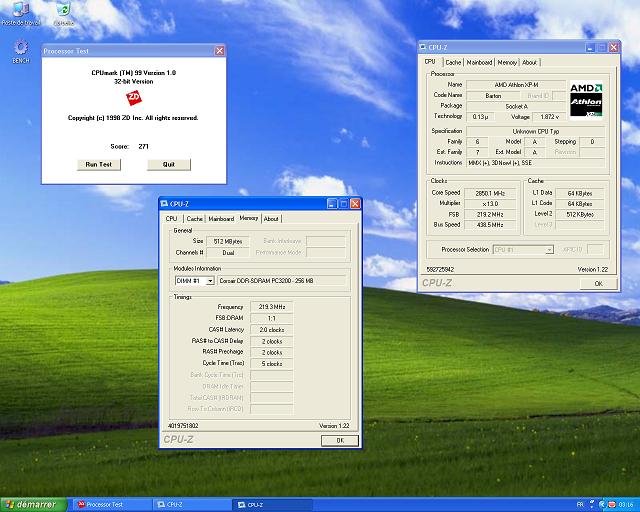Click OK in the right CPU-Z window
The height and width of the screenshot is (512, 640).
[x=598, y=283]
